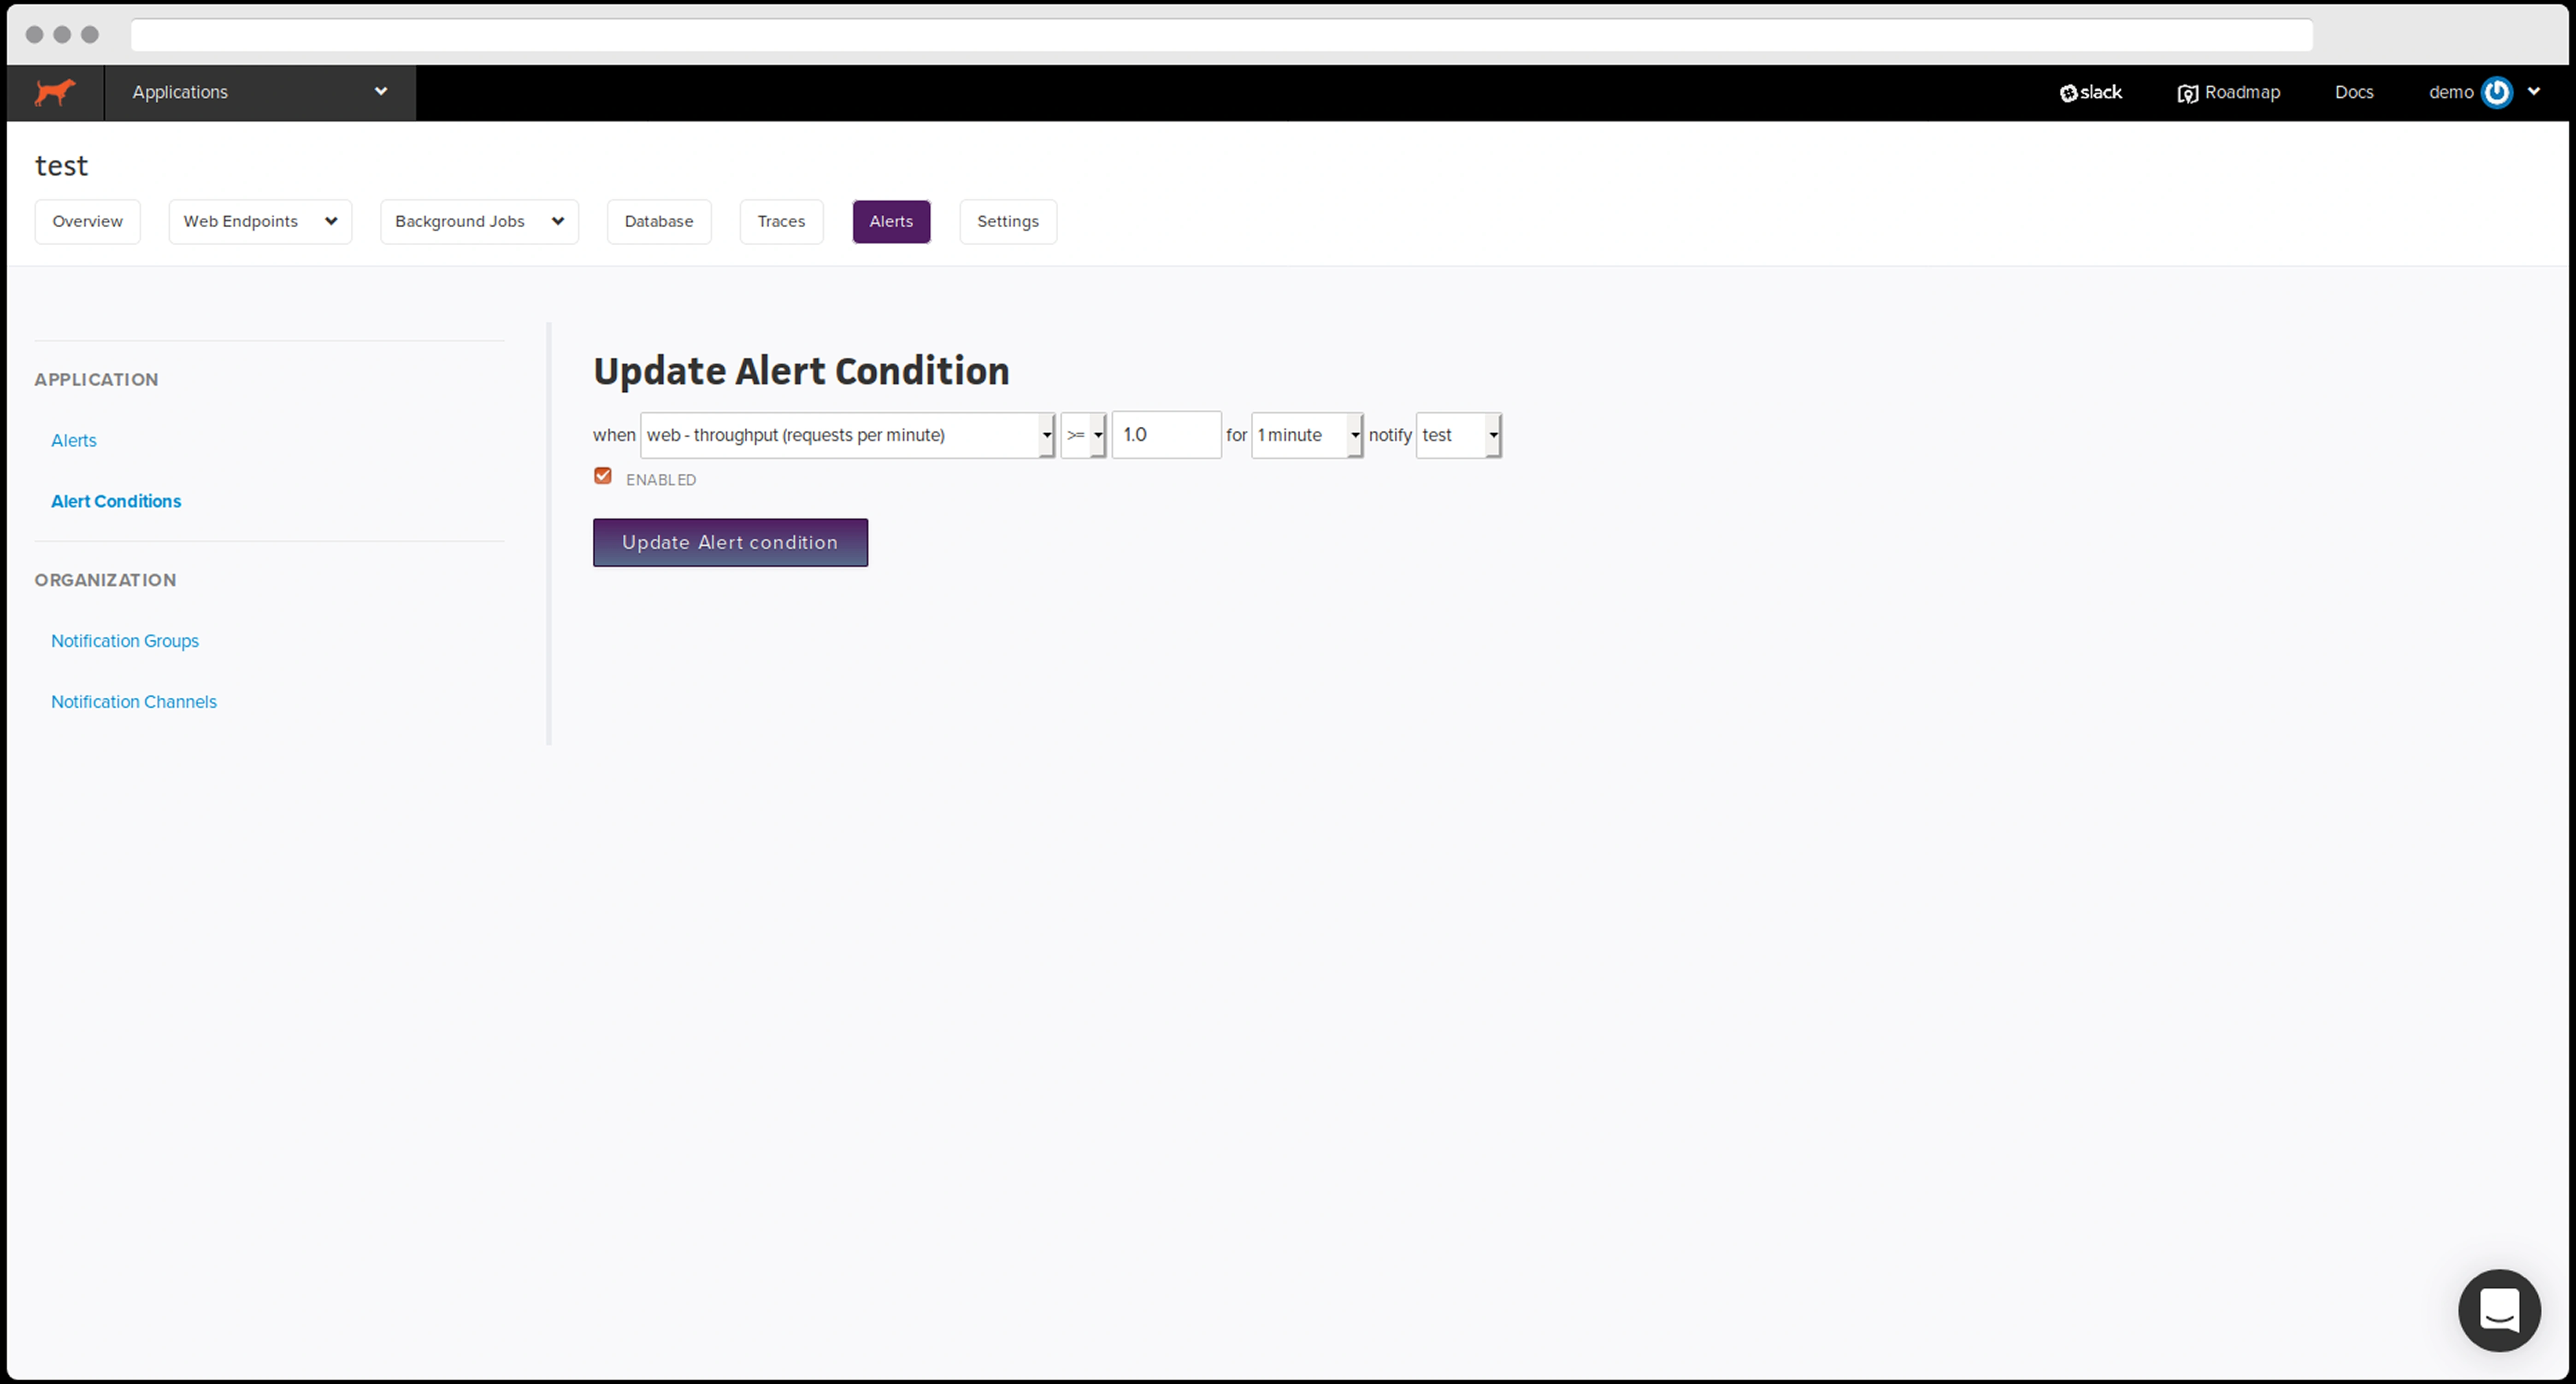The width and height of the screenshot is (2576, 1384).
Task: Open the Notification Channels link
Action: (133, 702)
